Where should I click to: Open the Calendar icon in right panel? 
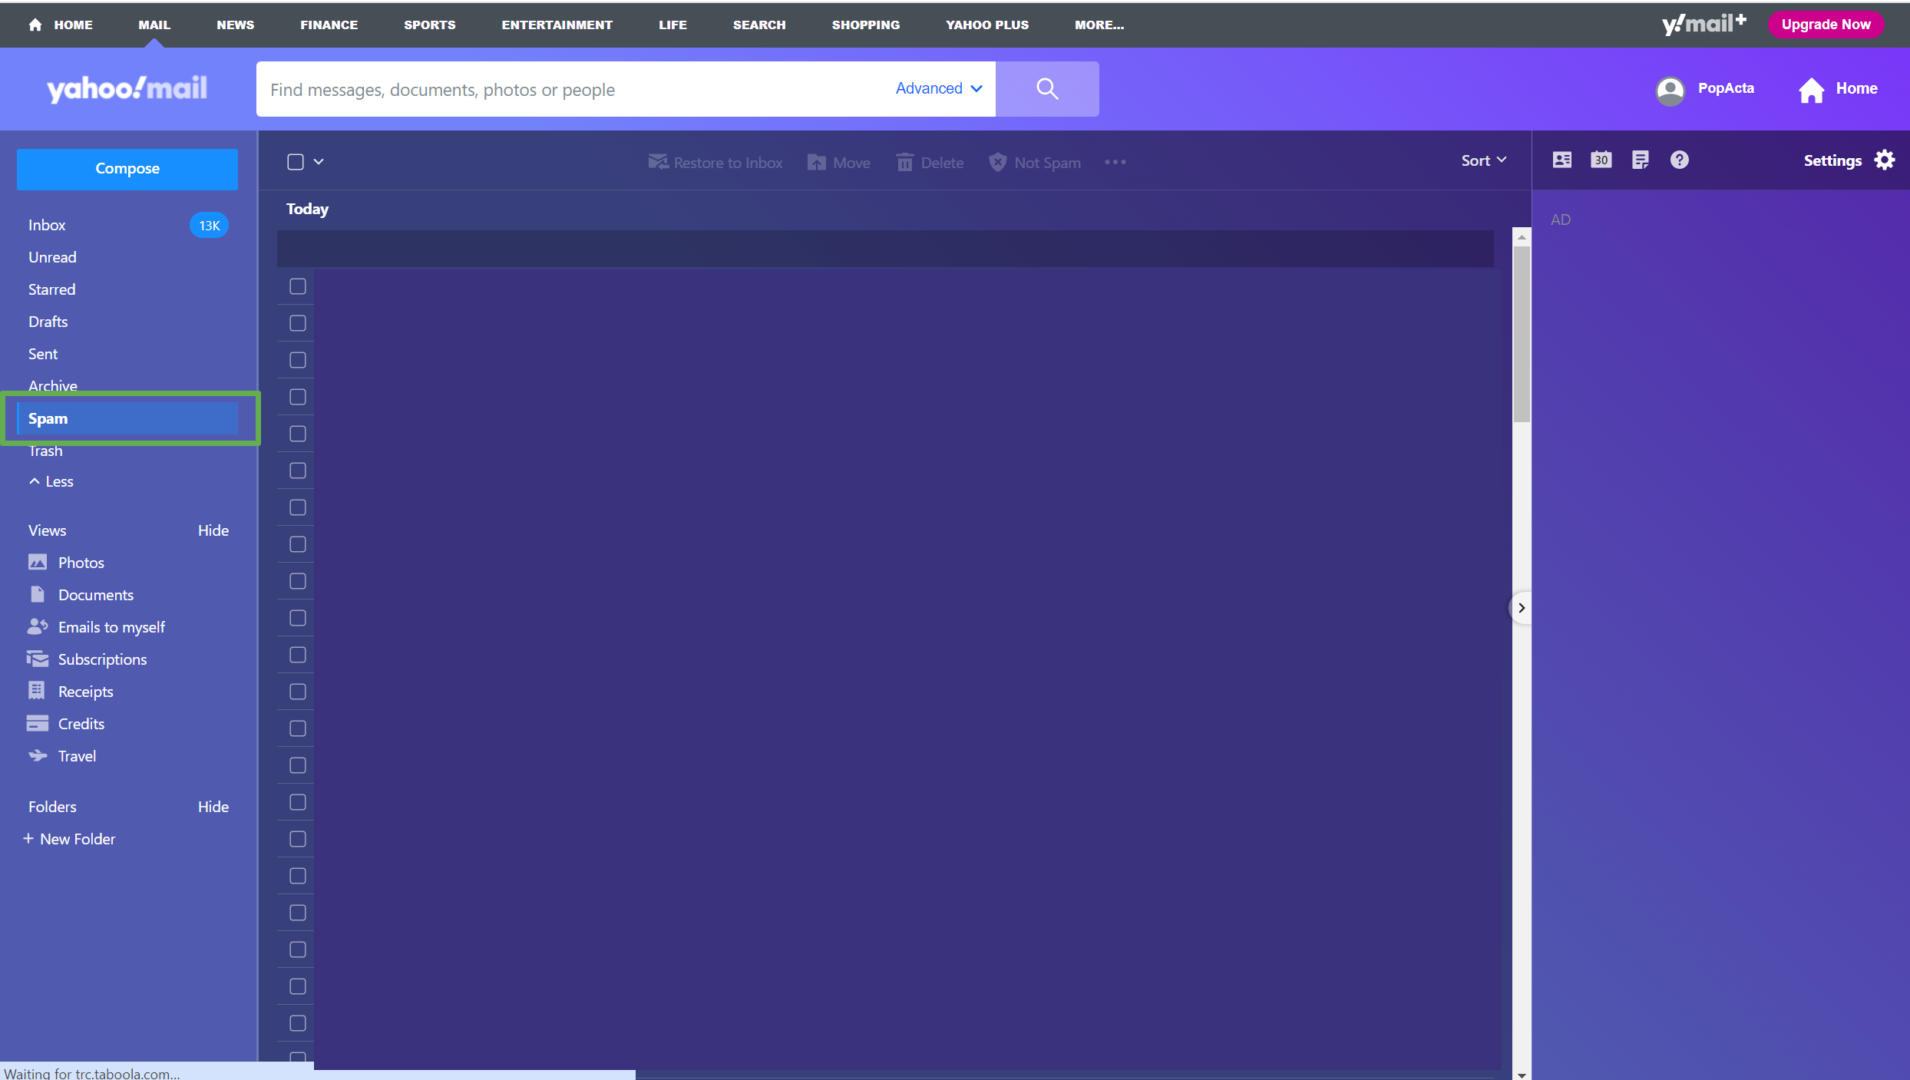tap(1601, 160)
